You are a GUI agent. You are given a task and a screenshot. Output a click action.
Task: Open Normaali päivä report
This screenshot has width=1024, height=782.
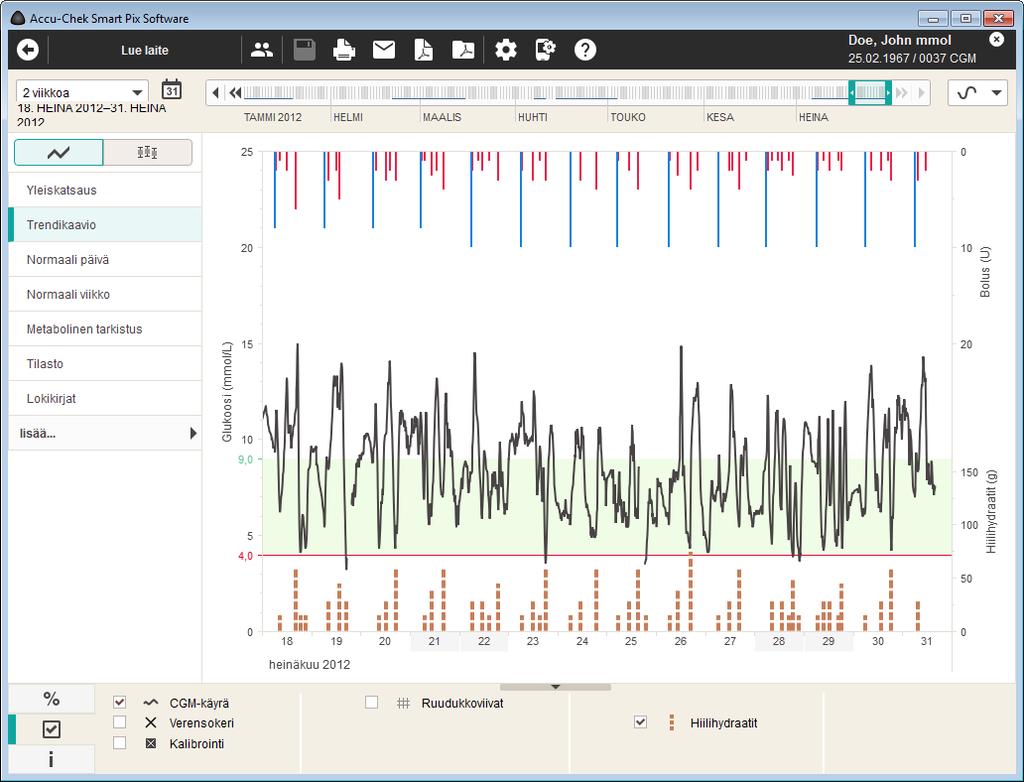104,259
